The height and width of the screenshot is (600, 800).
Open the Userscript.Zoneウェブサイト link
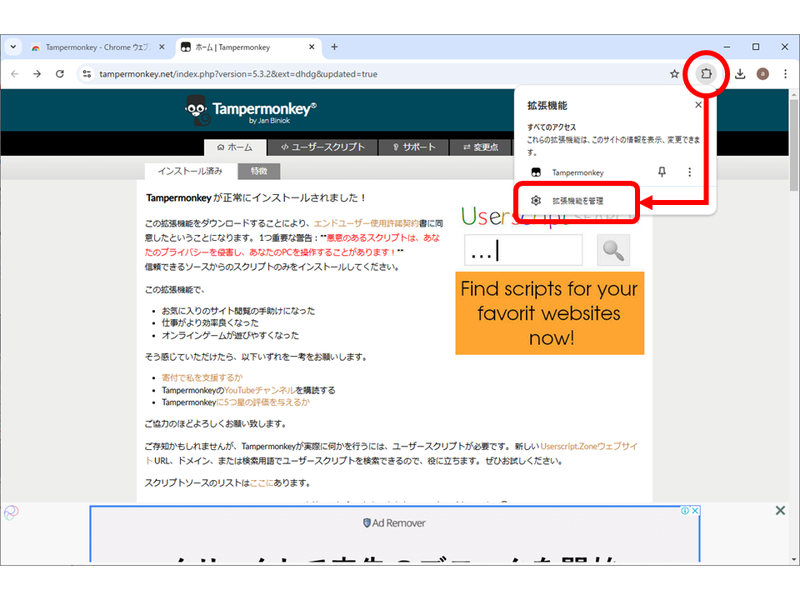tap(589, 446)
